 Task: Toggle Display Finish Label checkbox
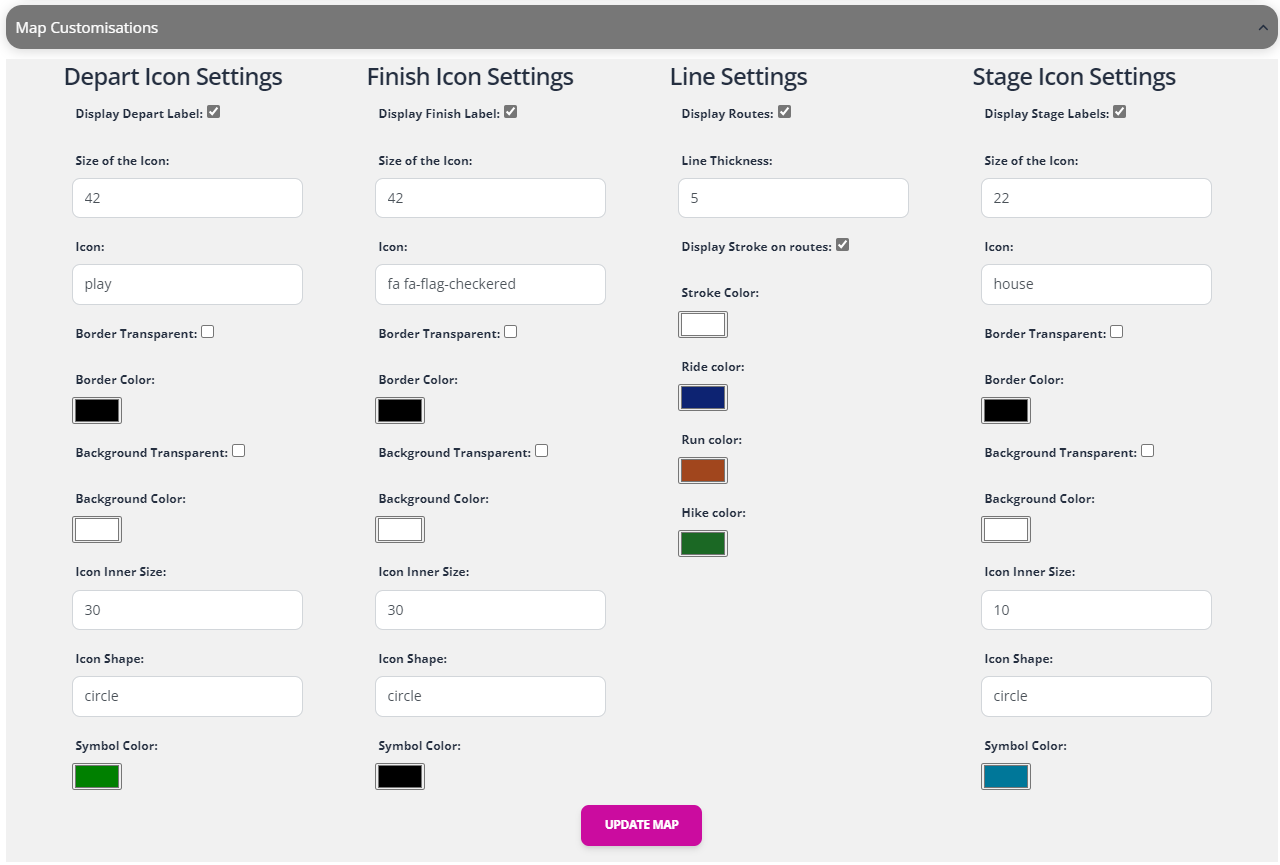511,112
